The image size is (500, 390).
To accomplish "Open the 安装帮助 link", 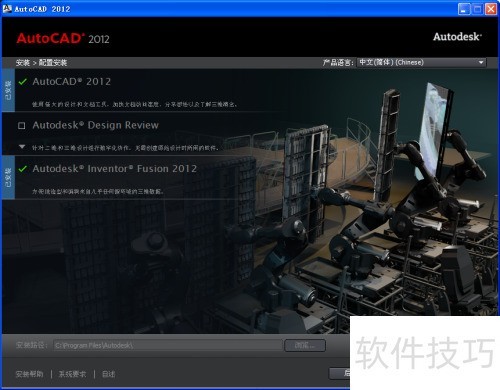I will pyautogui.click(x=29, y=374).
